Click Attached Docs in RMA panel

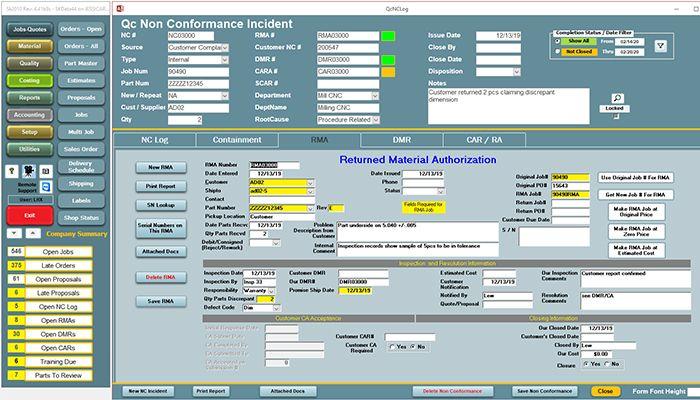[x=161, y=252]
